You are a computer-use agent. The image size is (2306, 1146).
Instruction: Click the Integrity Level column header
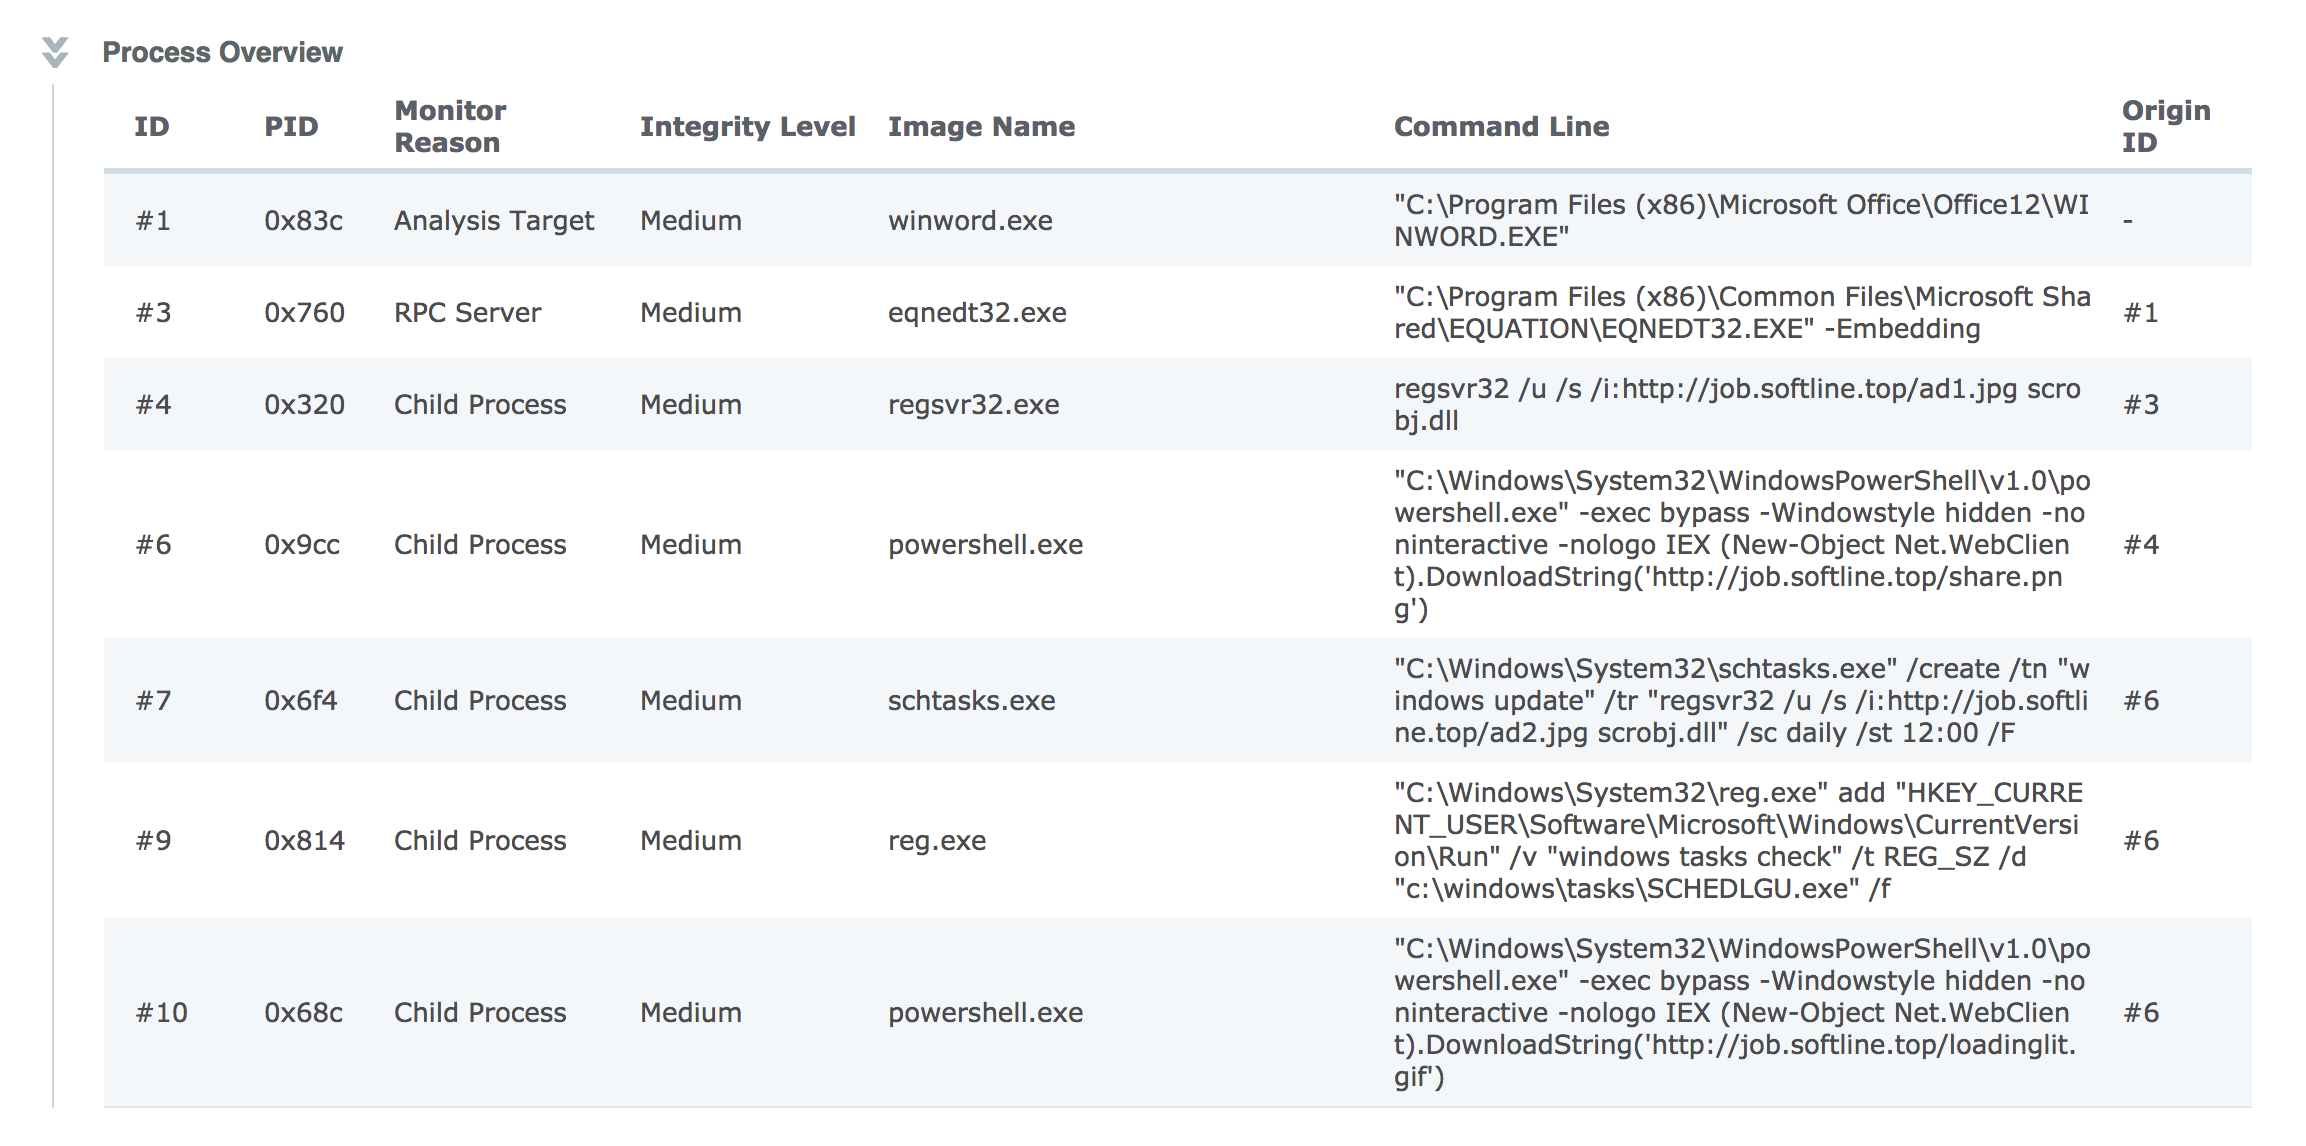click(x=747, y=126)
